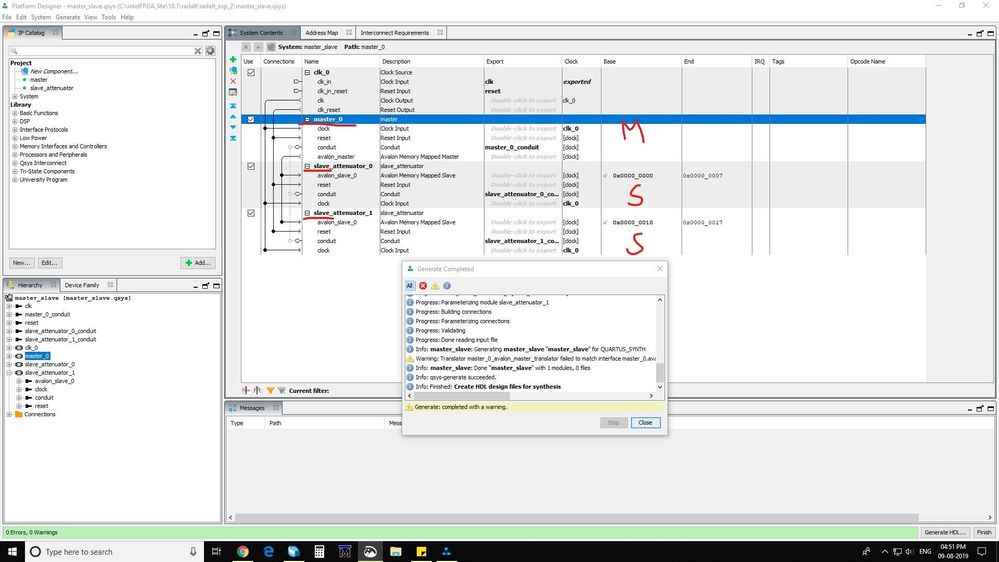Open the Generate menu
999x562 pixels.
pyautogui.click(x=68, y=17)
